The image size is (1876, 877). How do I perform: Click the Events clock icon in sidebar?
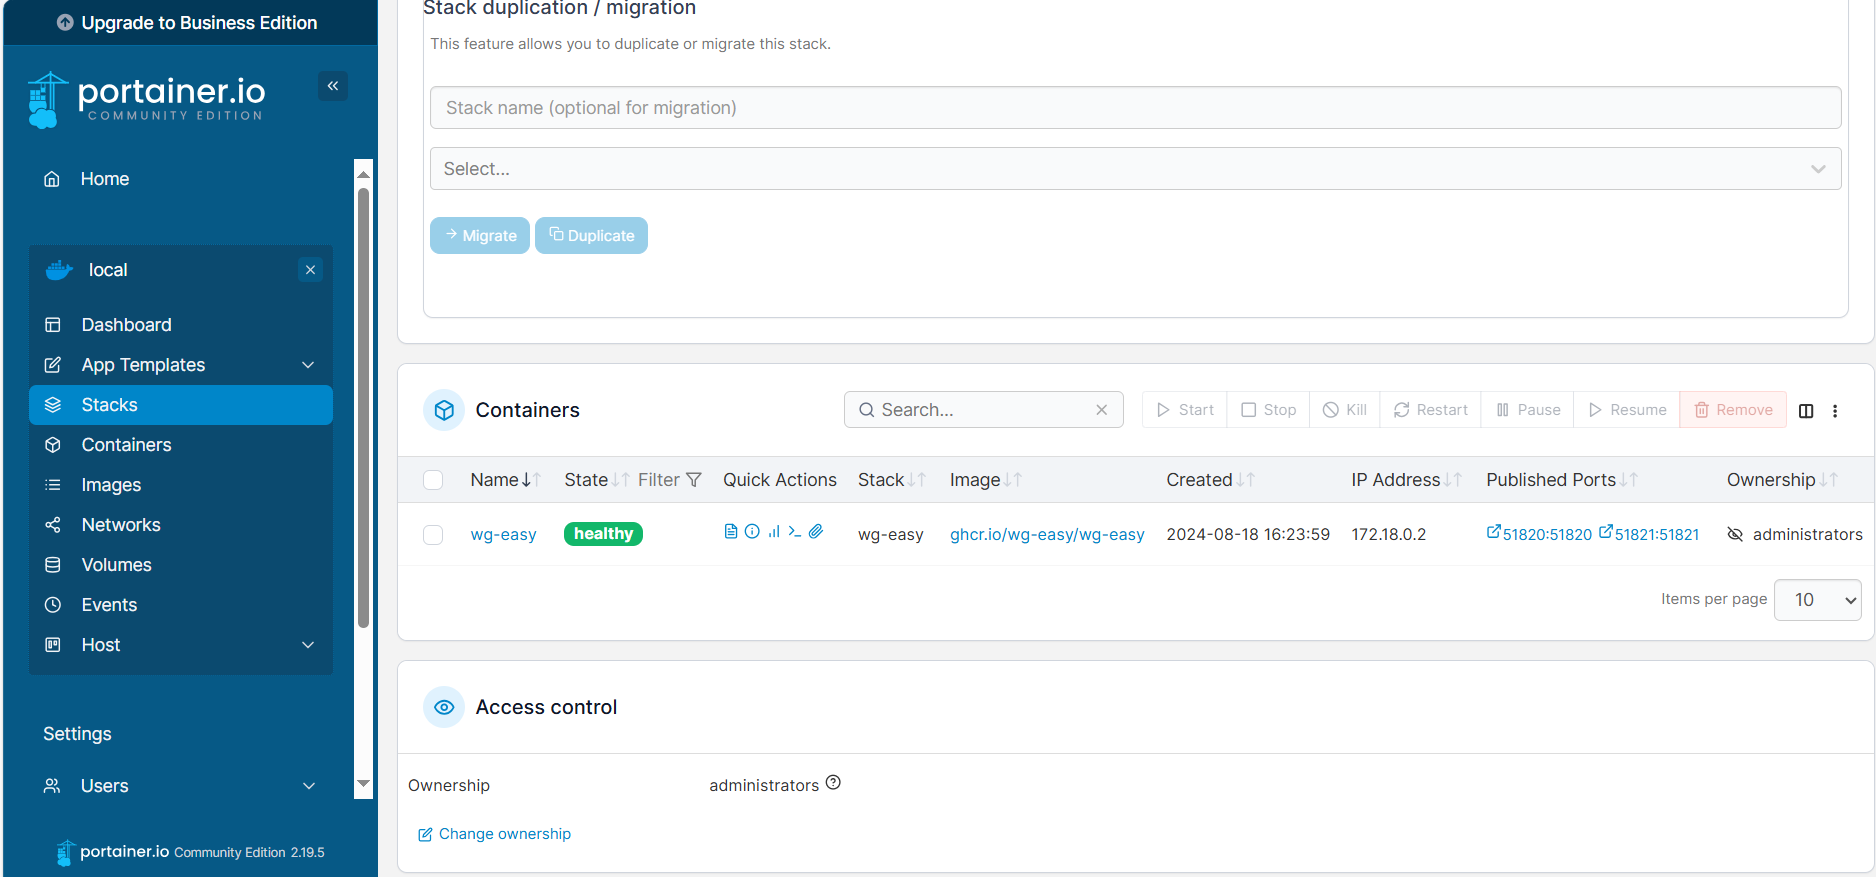click(53, 605)
